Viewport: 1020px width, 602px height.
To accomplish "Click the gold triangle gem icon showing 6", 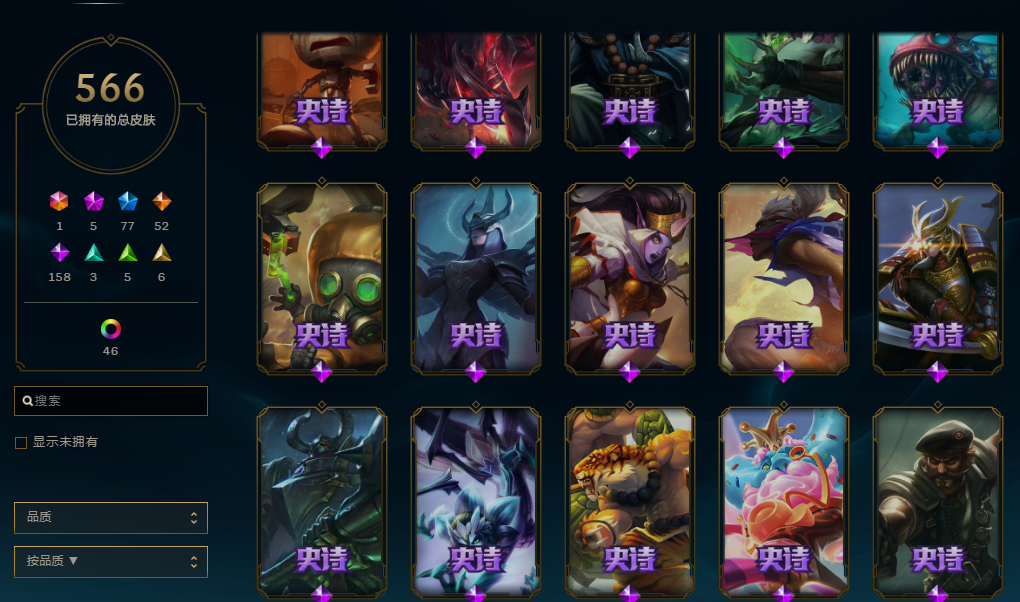I will point(161,253).
